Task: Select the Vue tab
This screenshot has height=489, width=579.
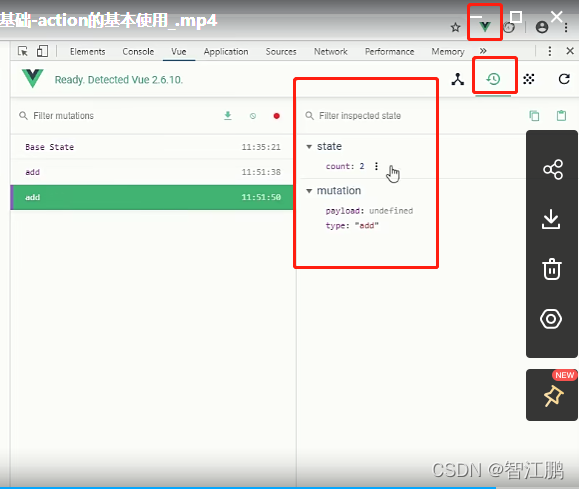Action: tap(179, 52)
